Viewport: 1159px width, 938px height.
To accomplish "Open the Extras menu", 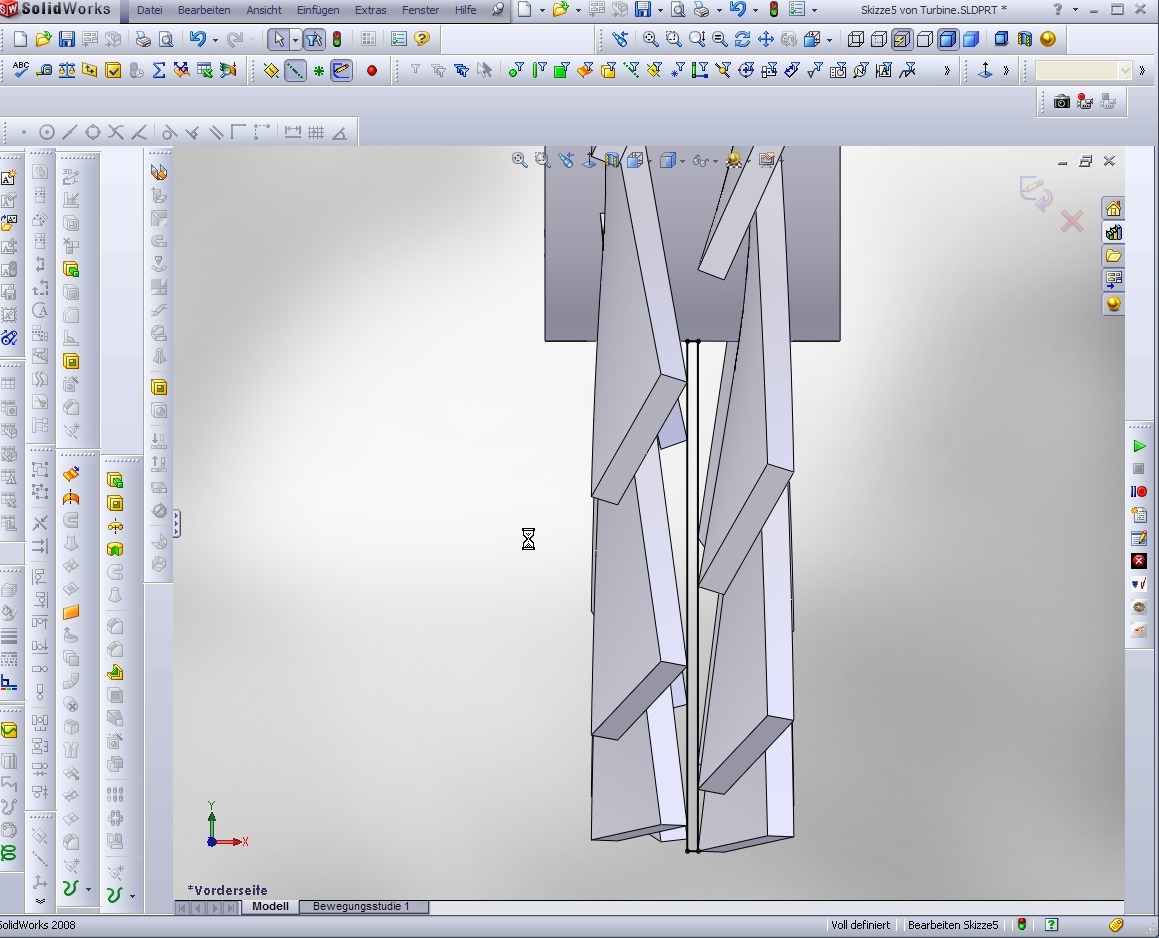I will (370, 10).
